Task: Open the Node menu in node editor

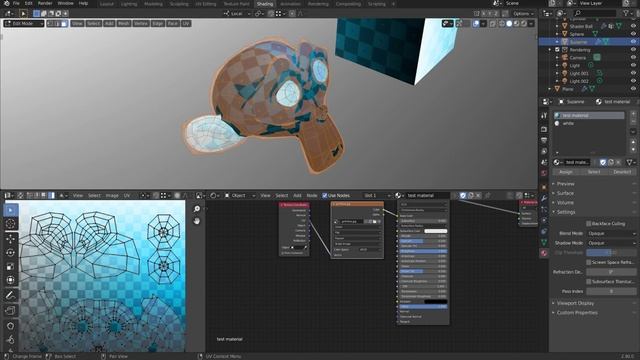Action: point(312,196)
